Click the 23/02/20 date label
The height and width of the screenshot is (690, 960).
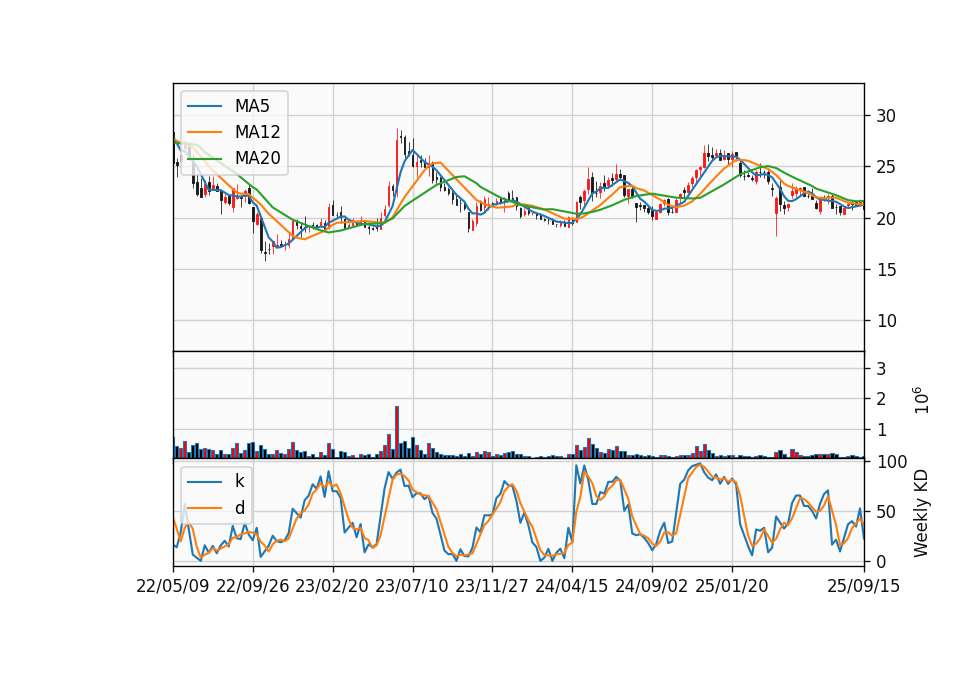tap(332, 586)
